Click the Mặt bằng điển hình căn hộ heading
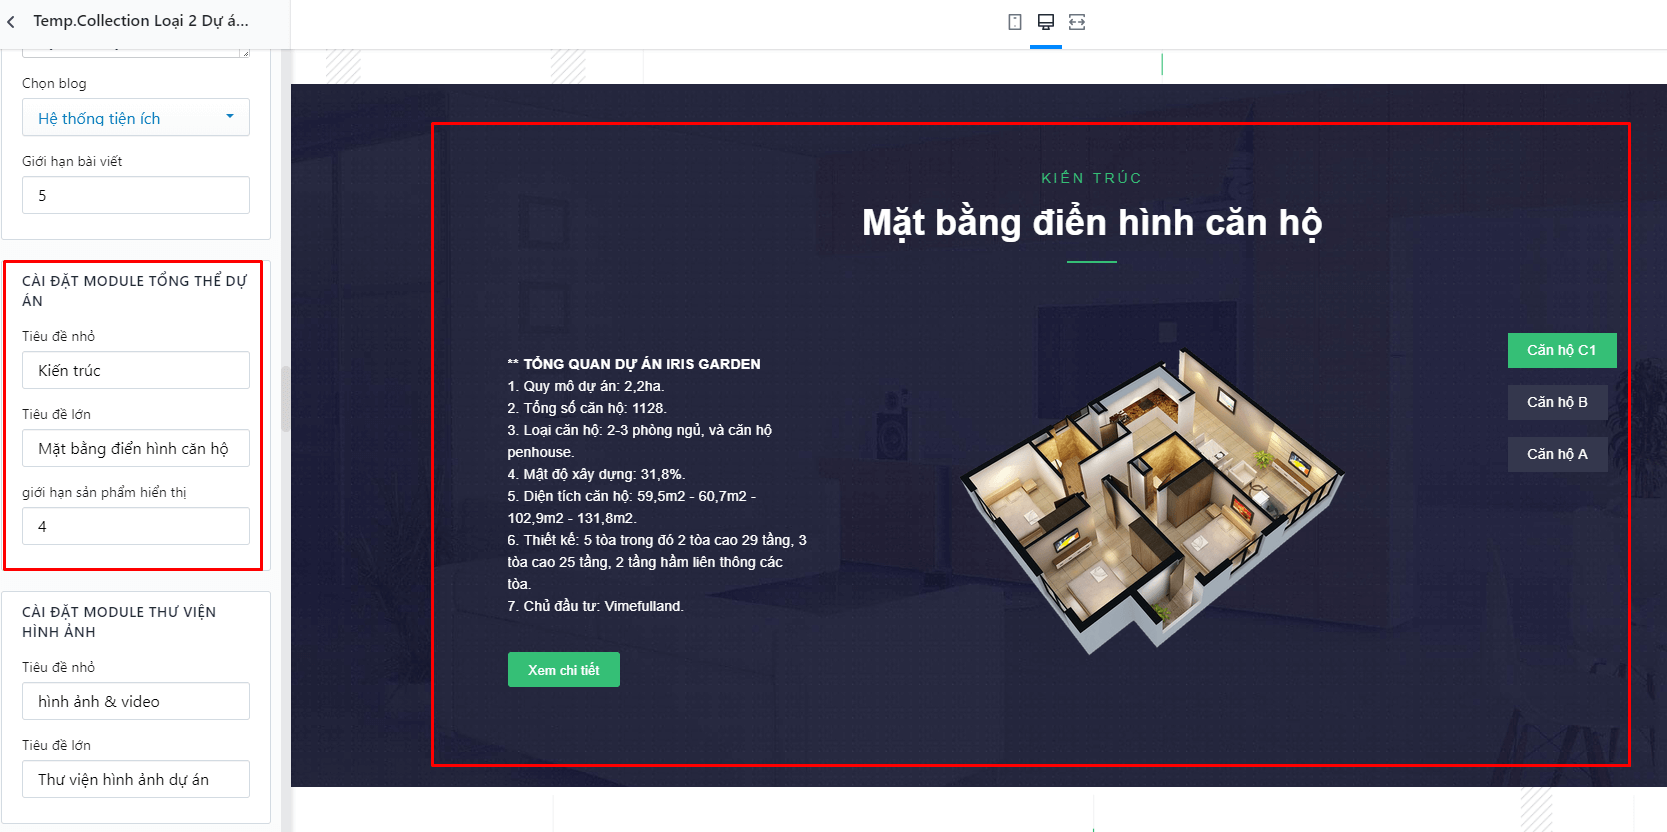 [1092, 222]
